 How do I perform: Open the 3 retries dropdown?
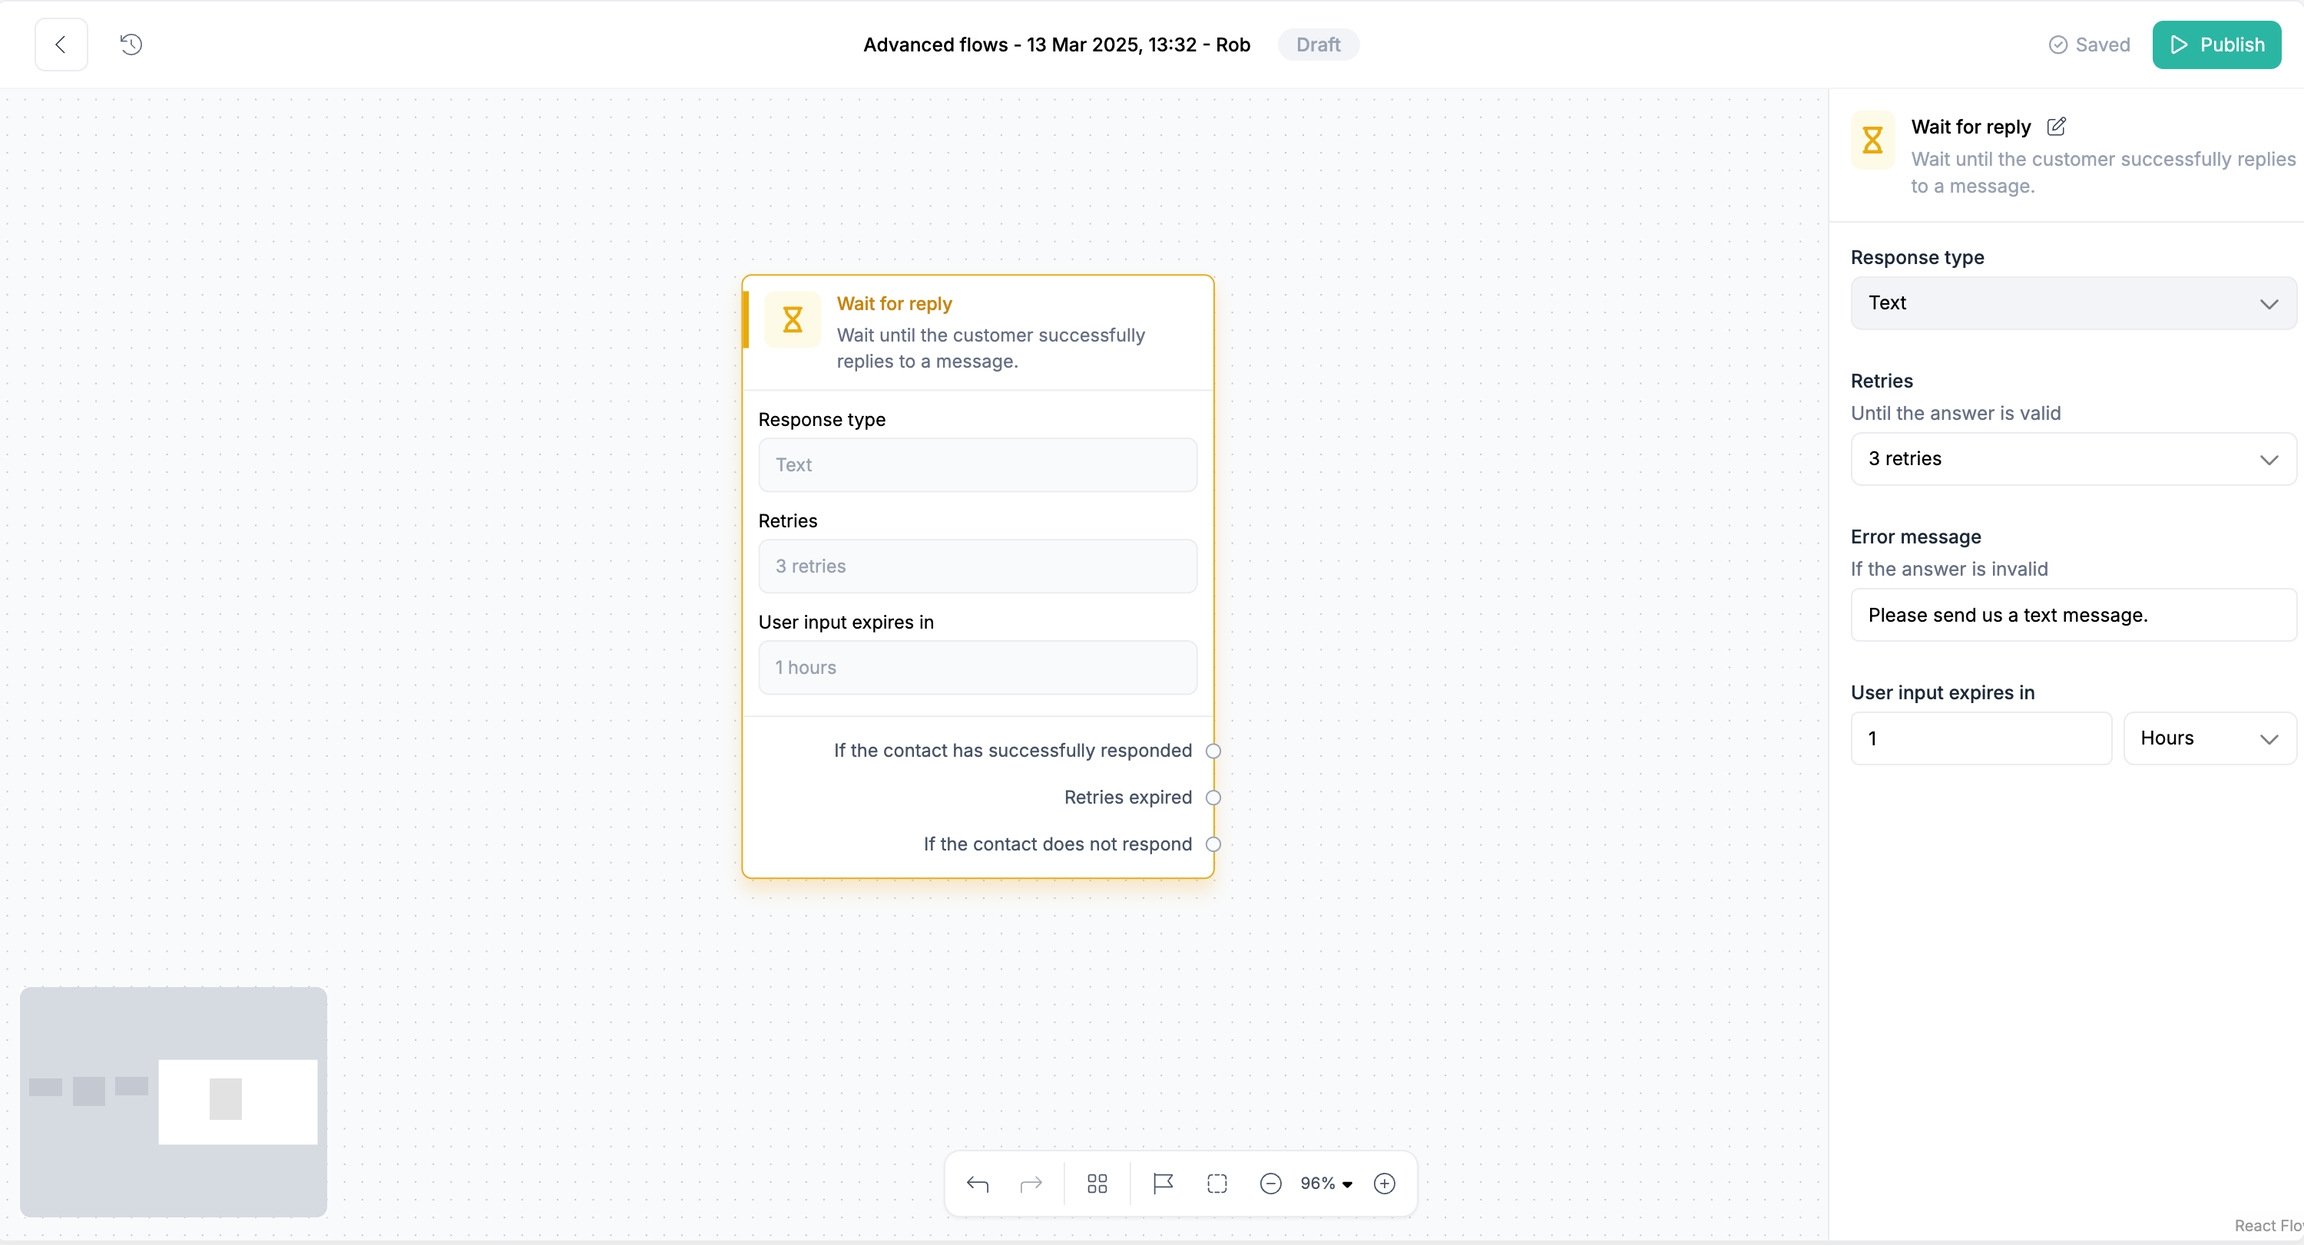(2072, 459)
